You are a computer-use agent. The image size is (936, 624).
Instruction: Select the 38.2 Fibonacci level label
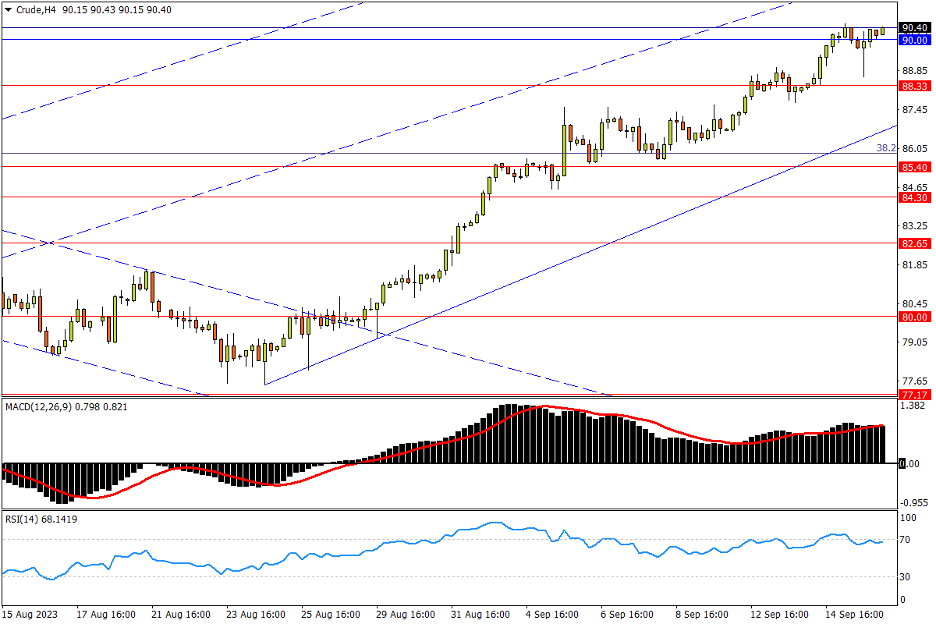coord(885,148)
